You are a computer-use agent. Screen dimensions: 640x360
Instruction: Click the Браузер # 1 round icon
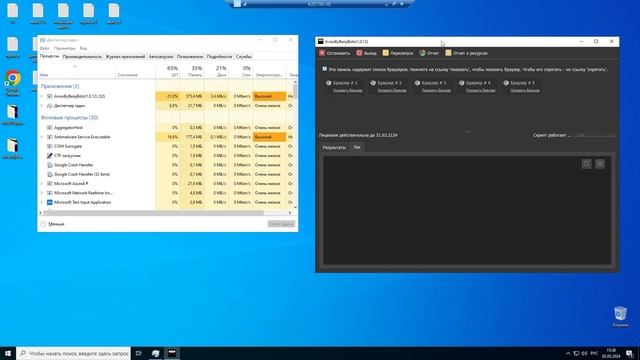point(329,83)
